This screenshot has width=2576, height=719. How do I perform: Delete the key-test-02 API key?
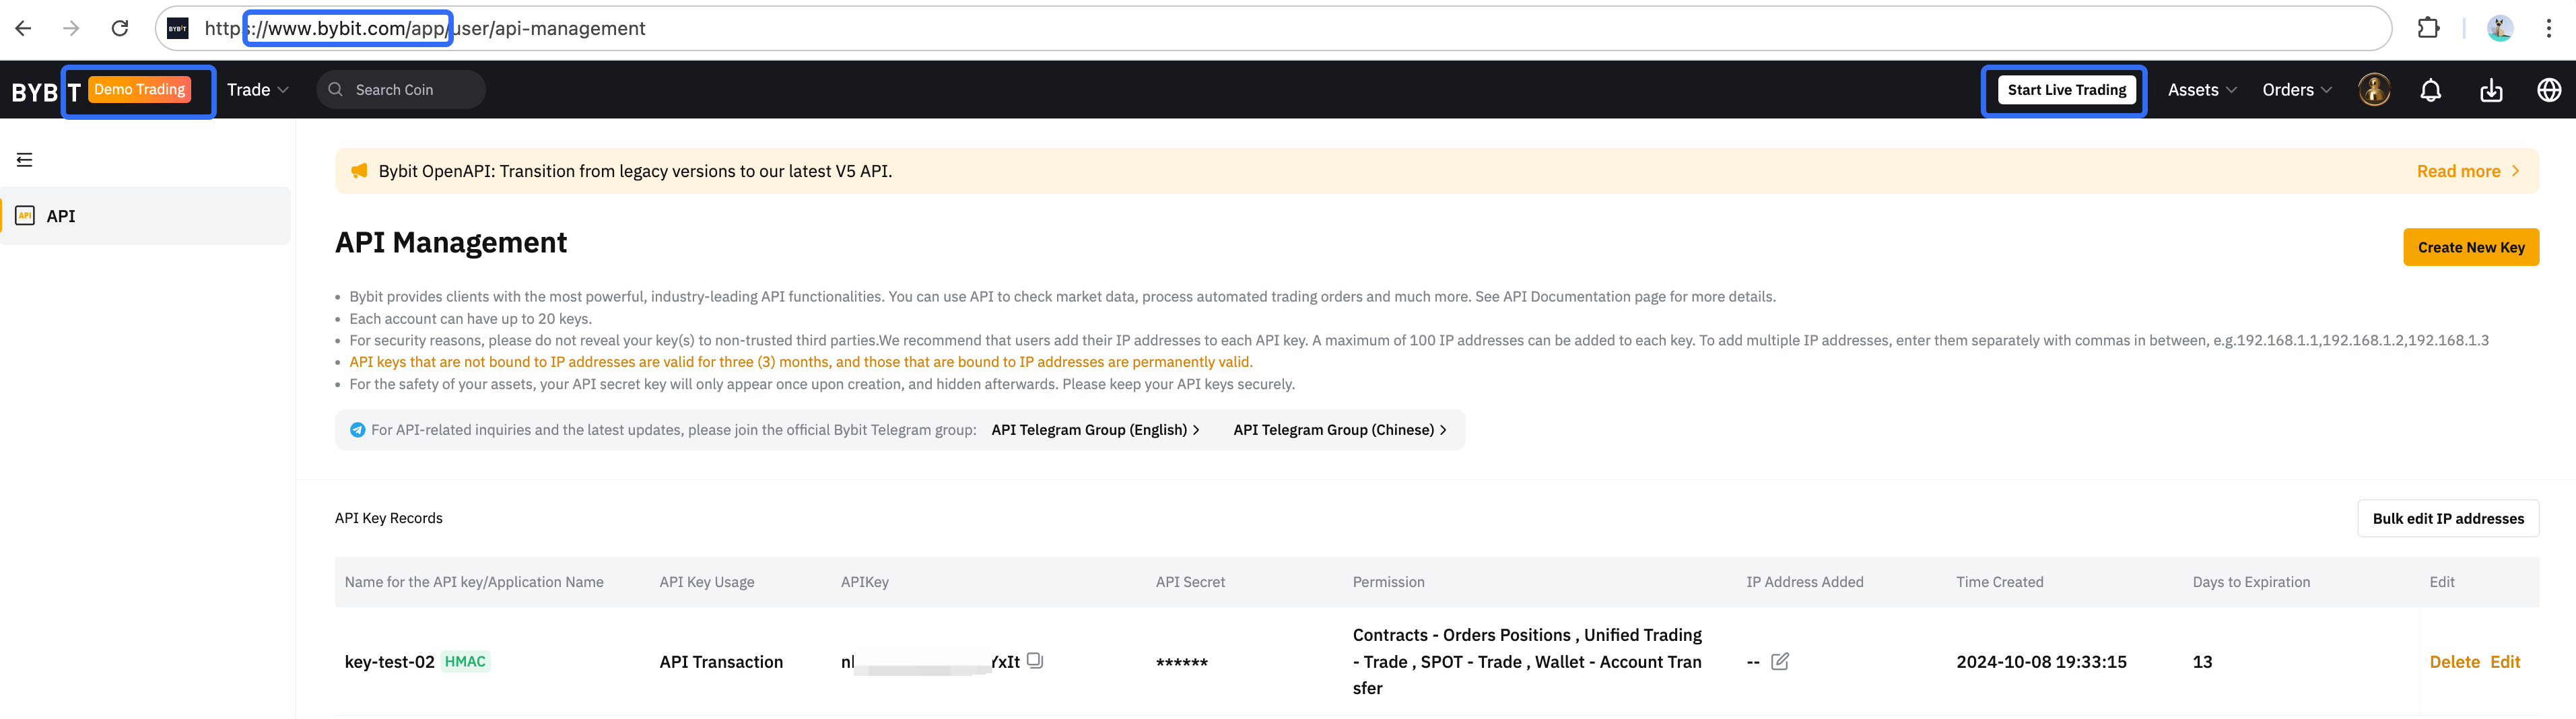click(x=2454, y=662)
